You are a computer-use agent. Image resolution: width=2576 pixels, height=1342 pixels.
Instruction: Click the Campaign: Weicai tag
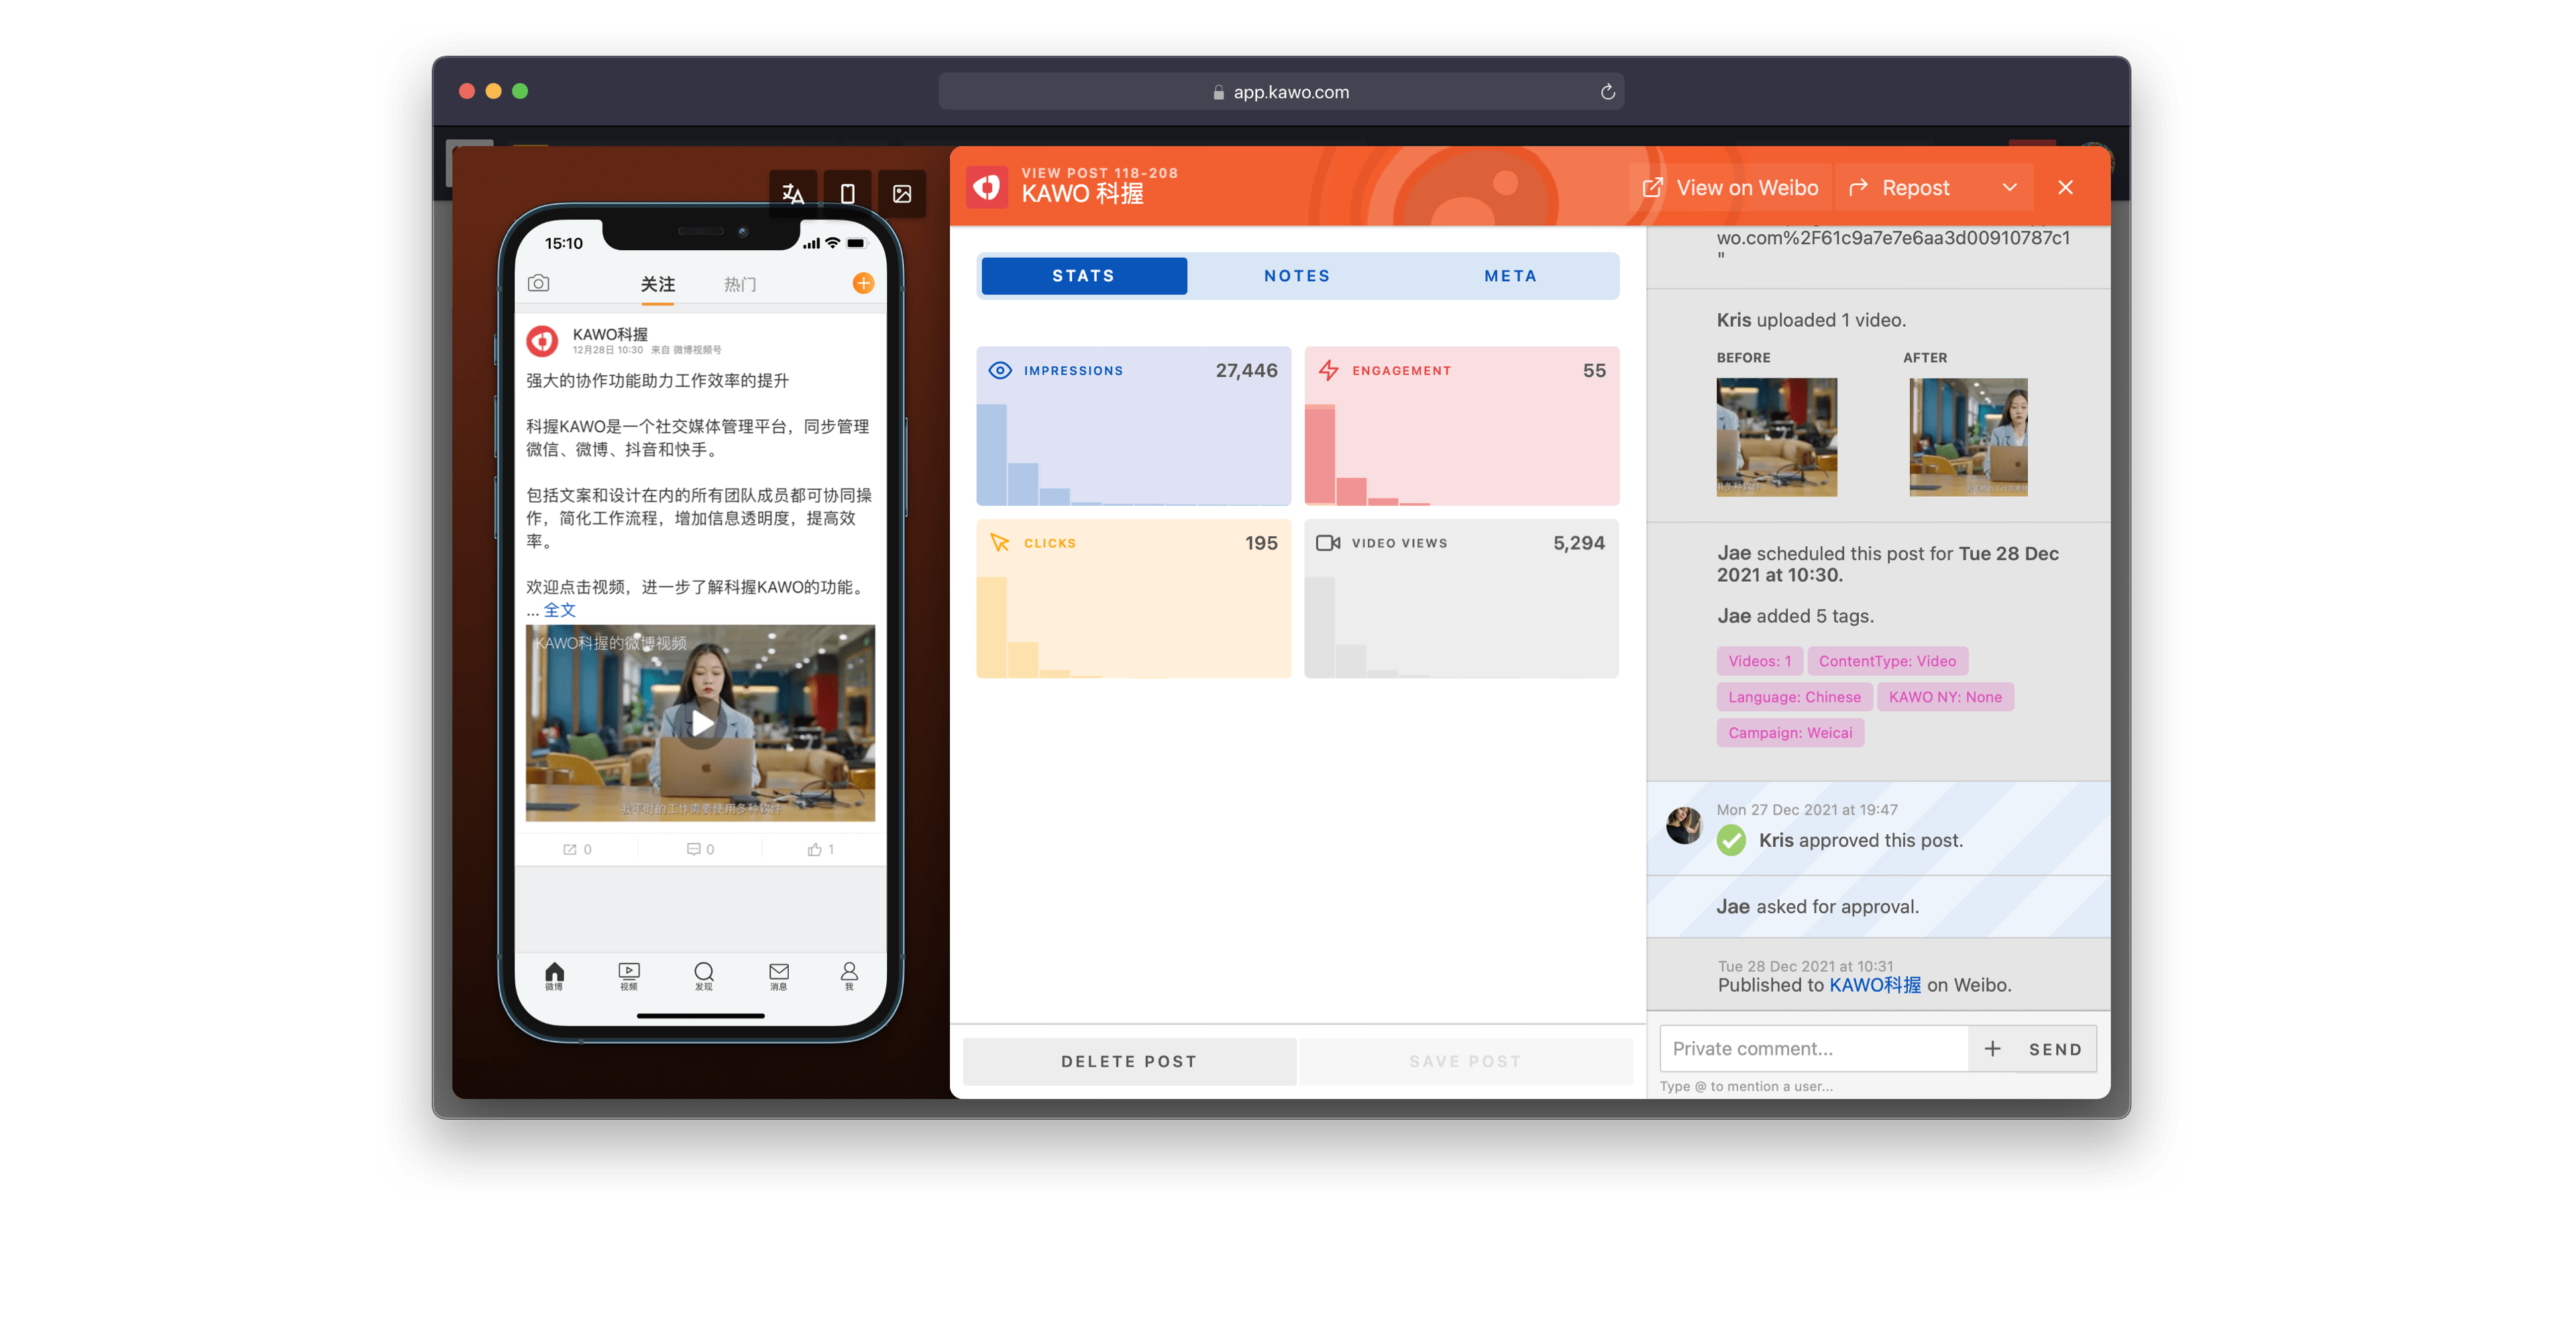pos(1790,733)
